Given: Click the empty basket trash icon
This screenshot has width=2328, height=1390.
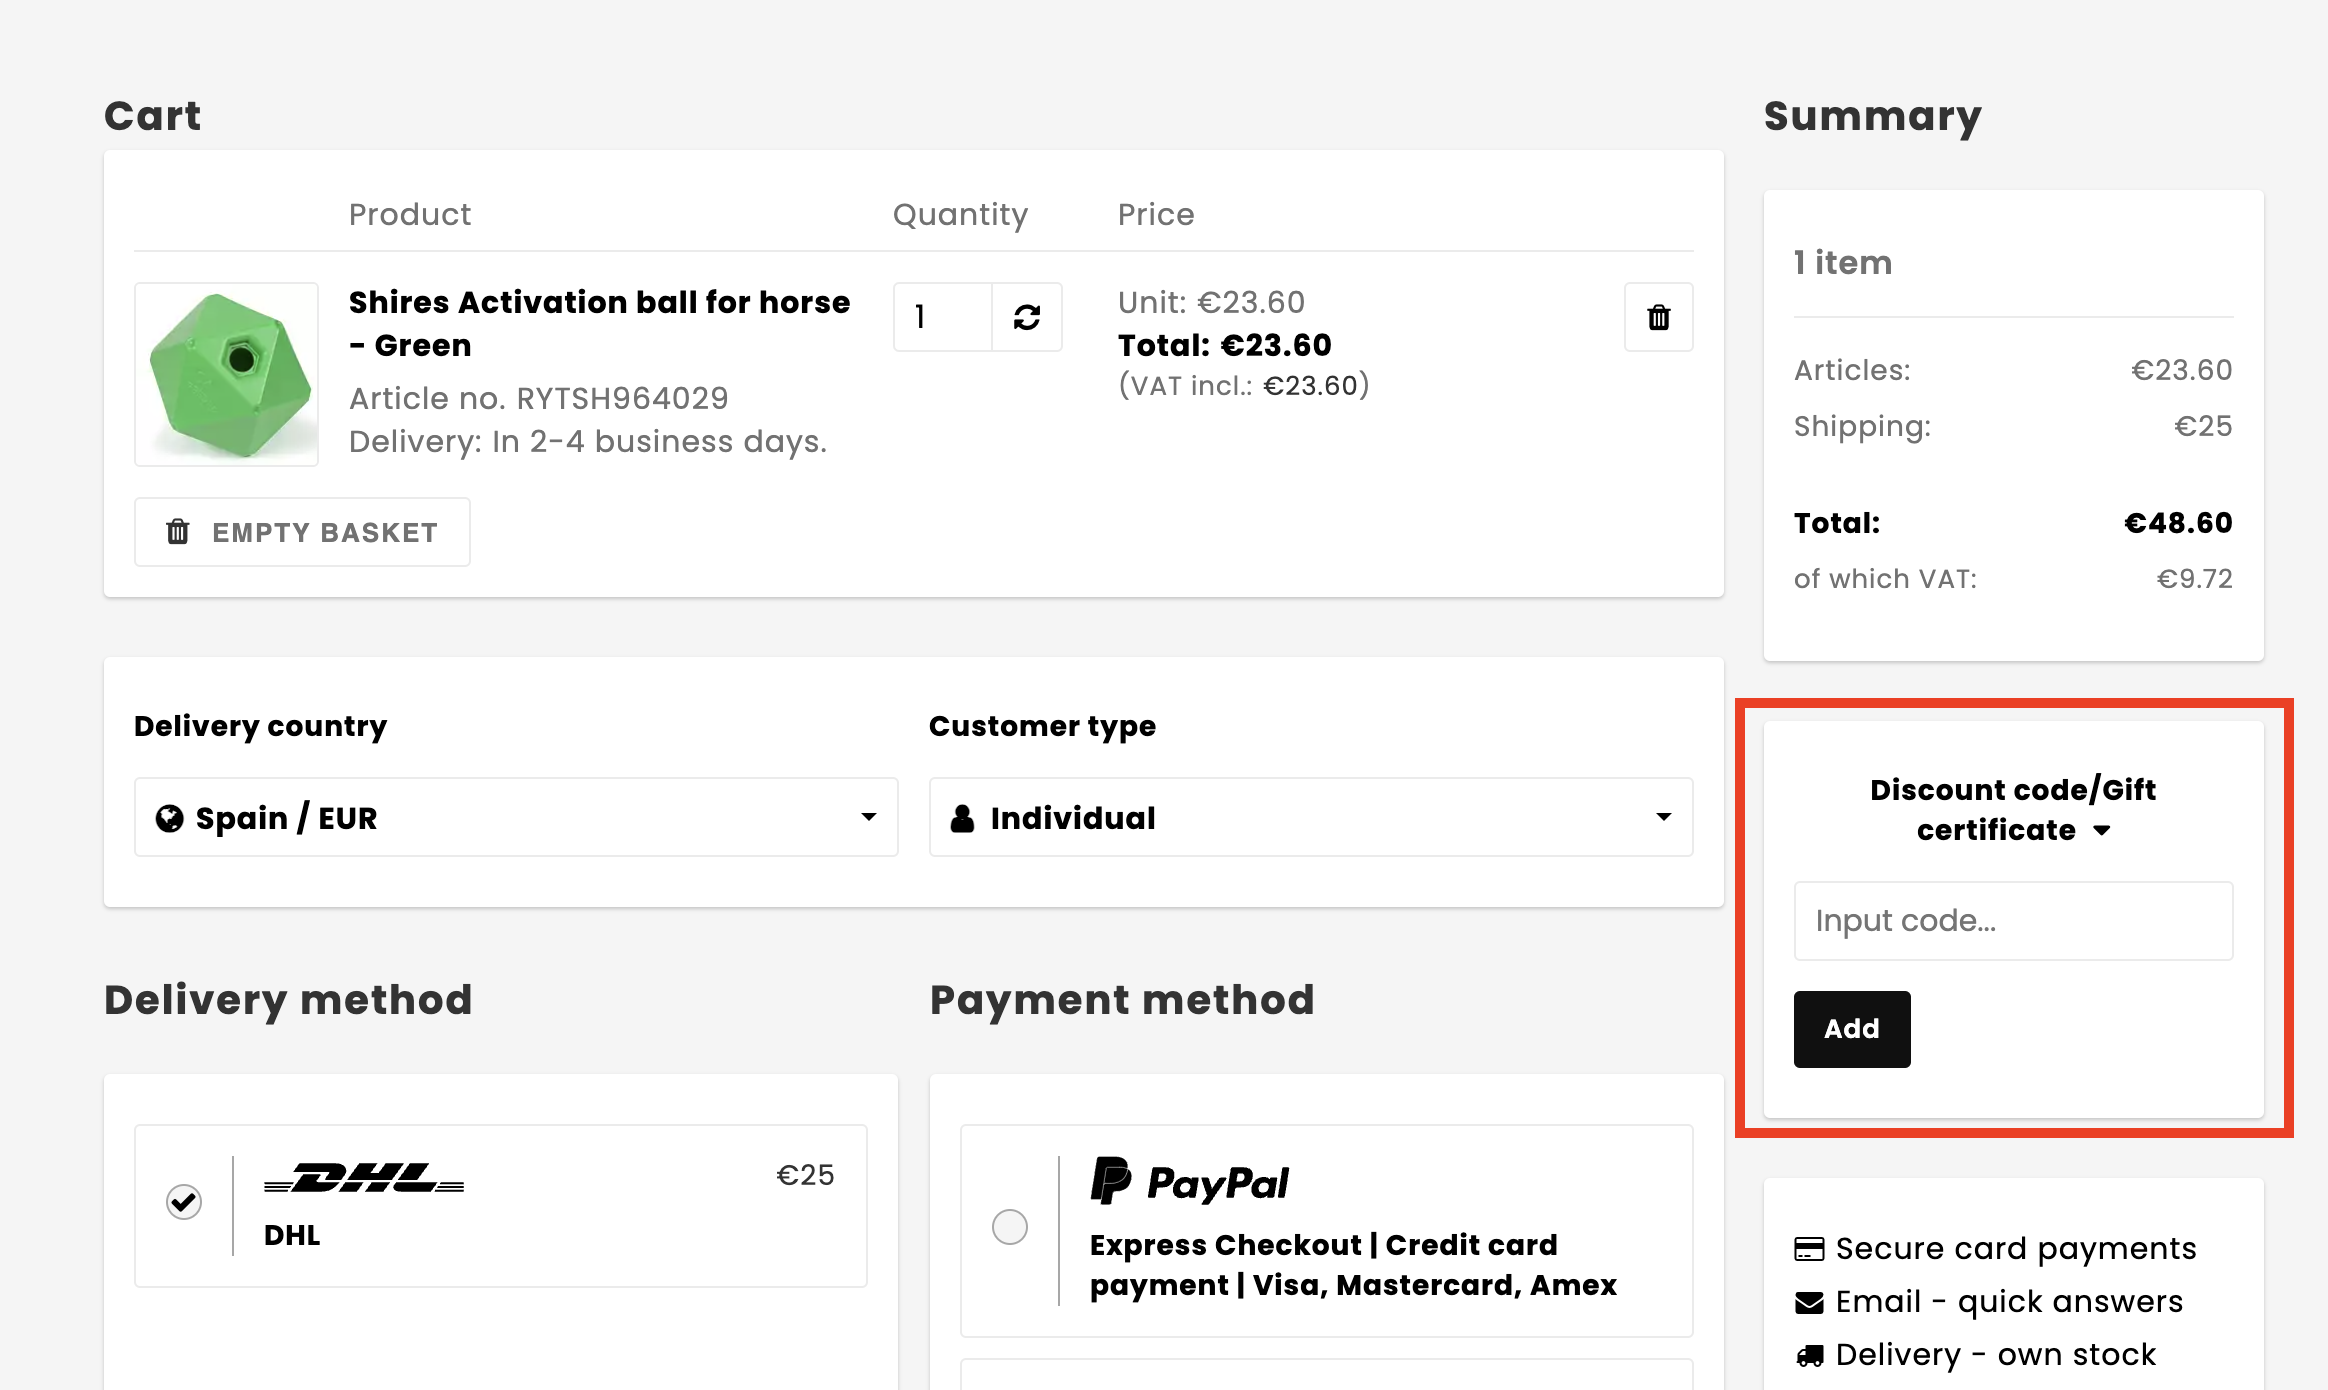Looking at the screenshot, I should tap(177, 531).
